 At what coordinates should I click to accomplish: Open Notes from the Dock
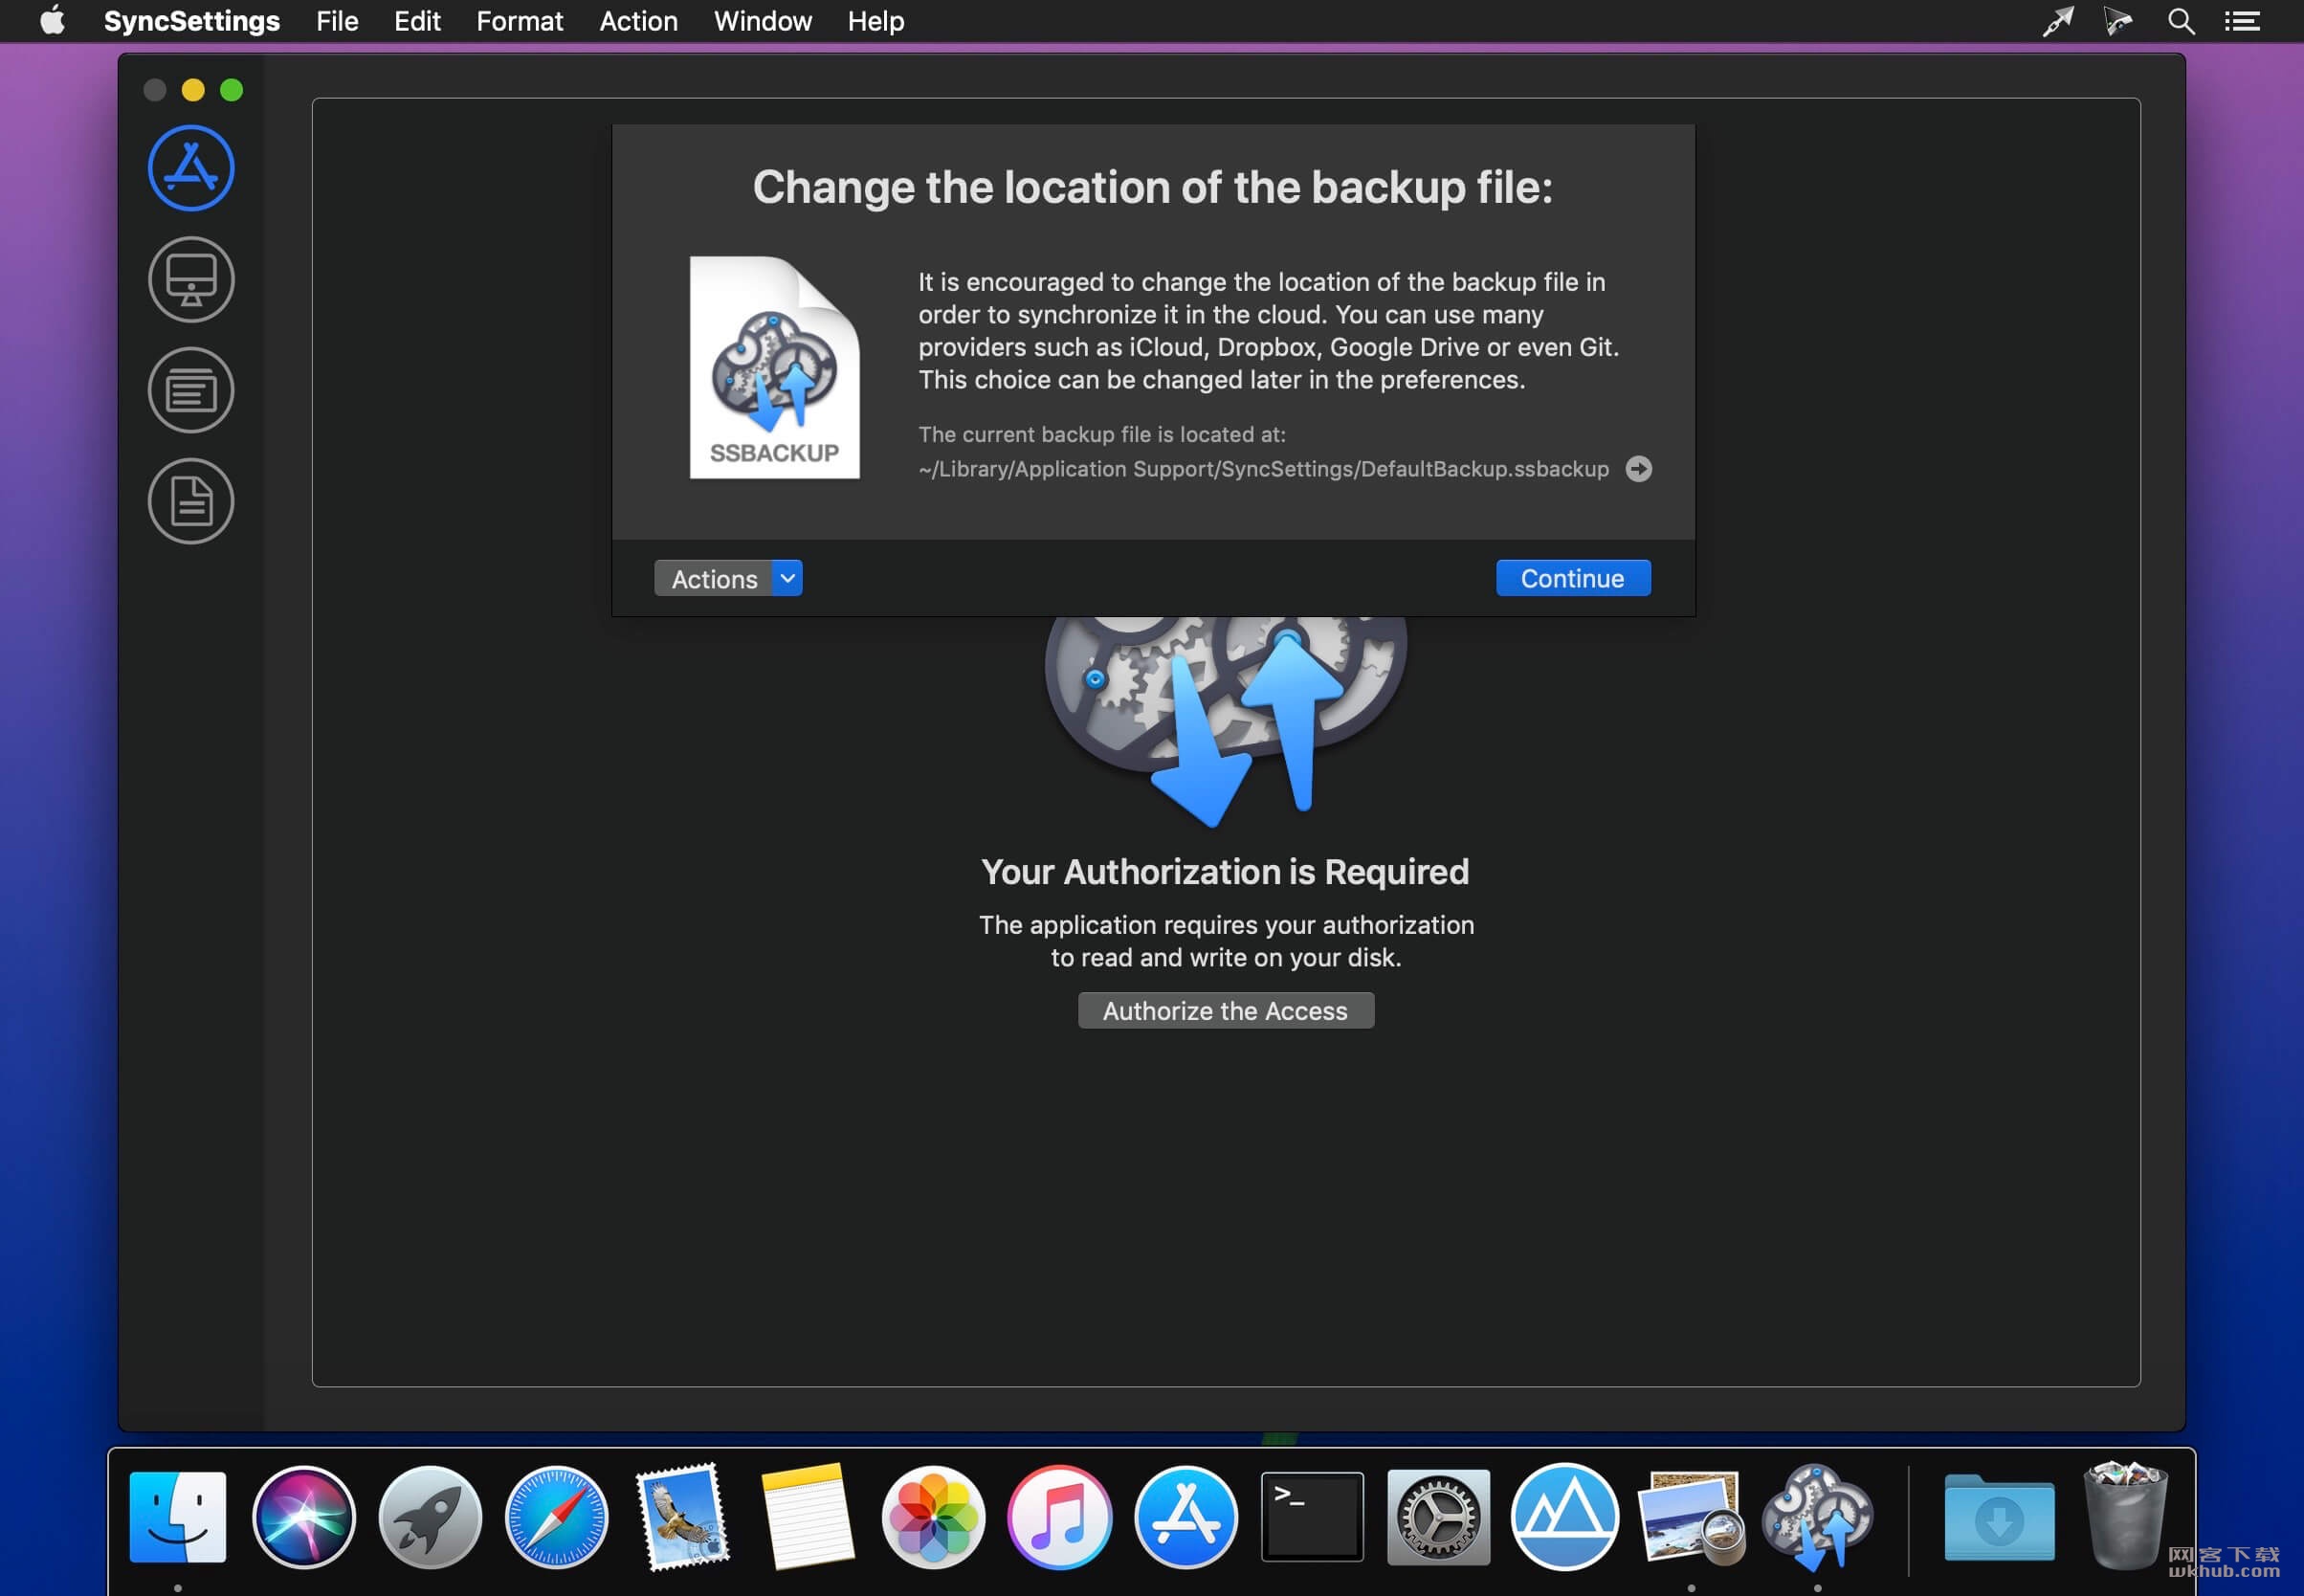coord(808,1517)
